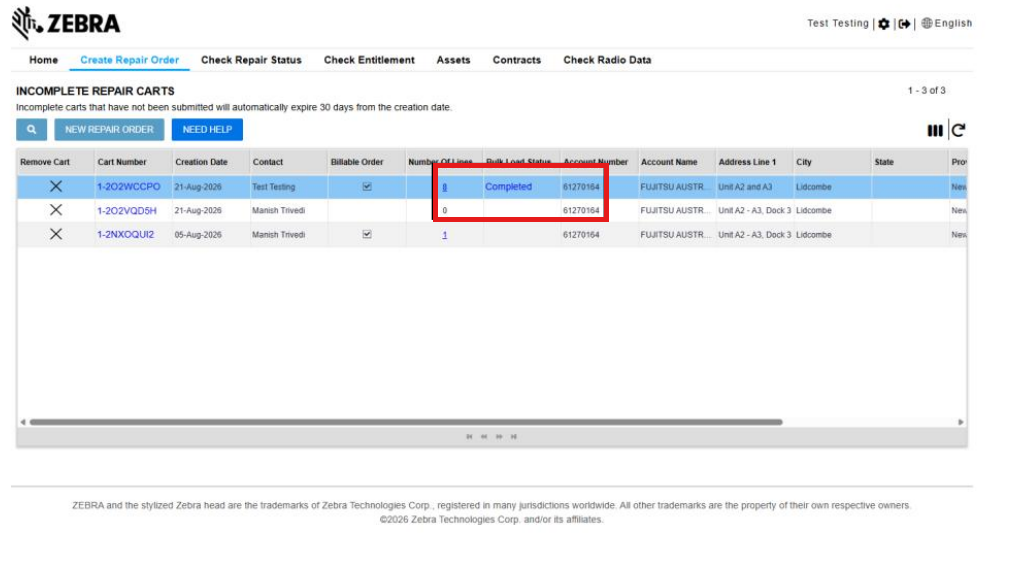Click right arrow of horizontal scrollbar
Screen dimensions: 1011x561
pyautogui.click(x=961, y=422)
